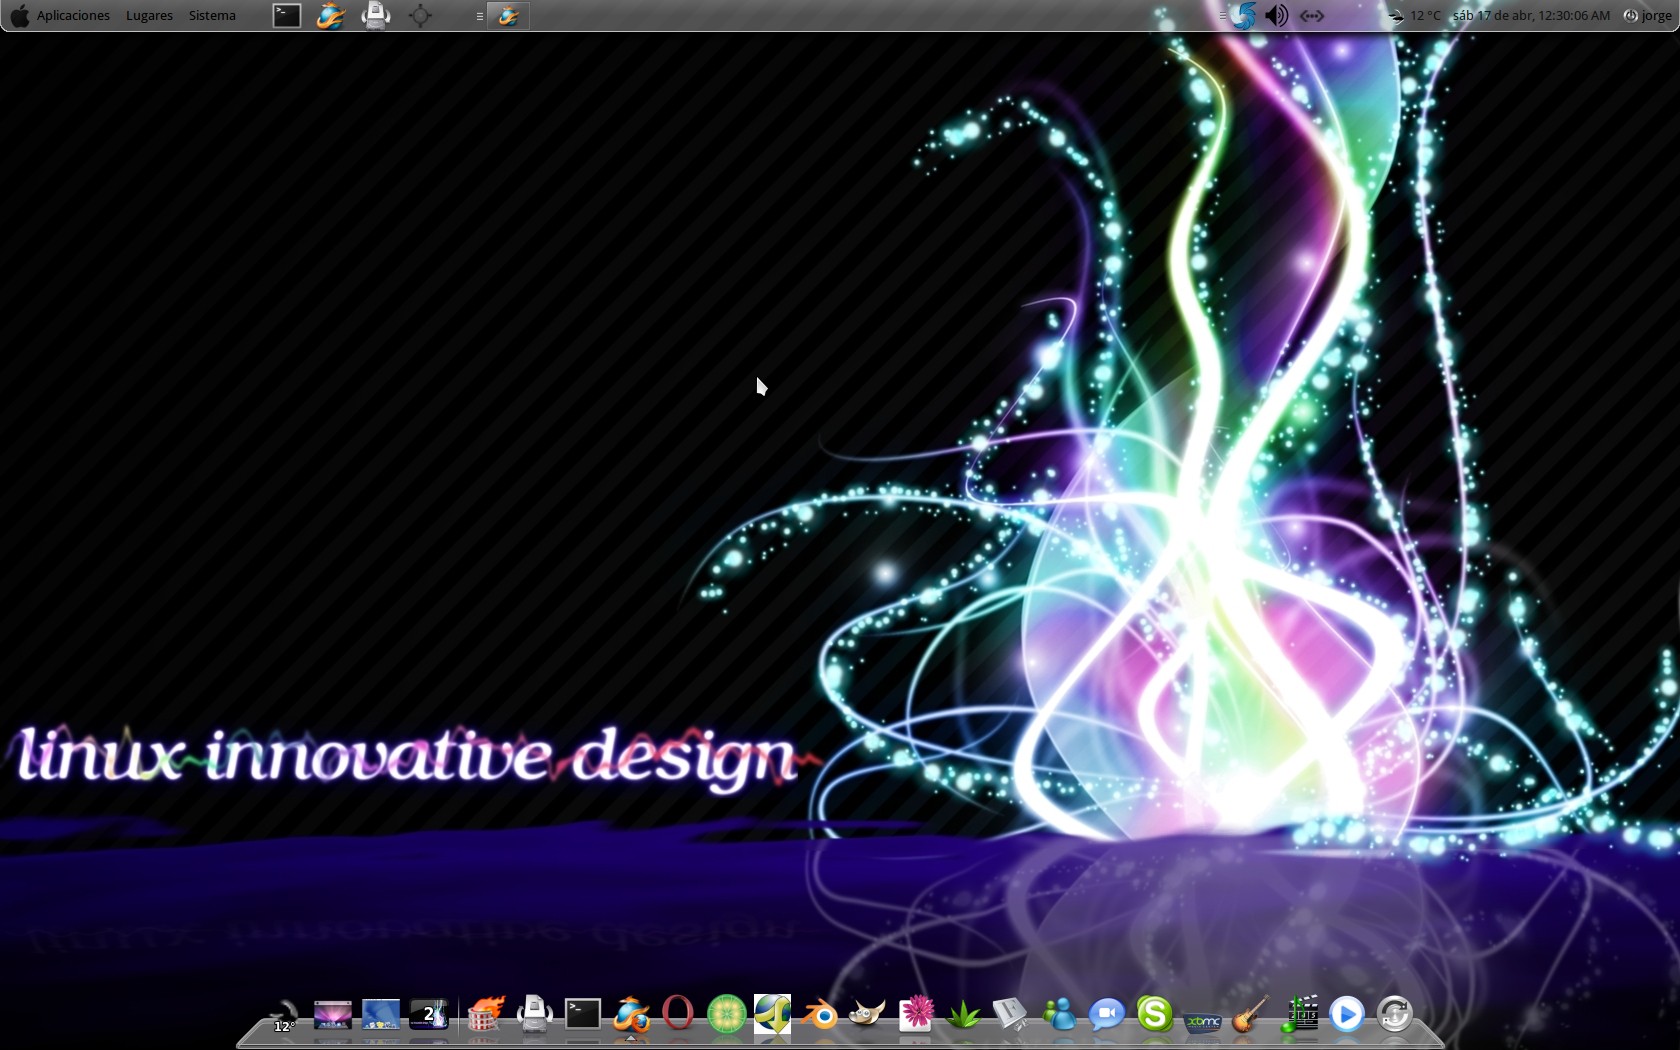Switch to the second workspace thumbnail in dock
This screenshot has width=1680, height=1050.
point(381,1015)
